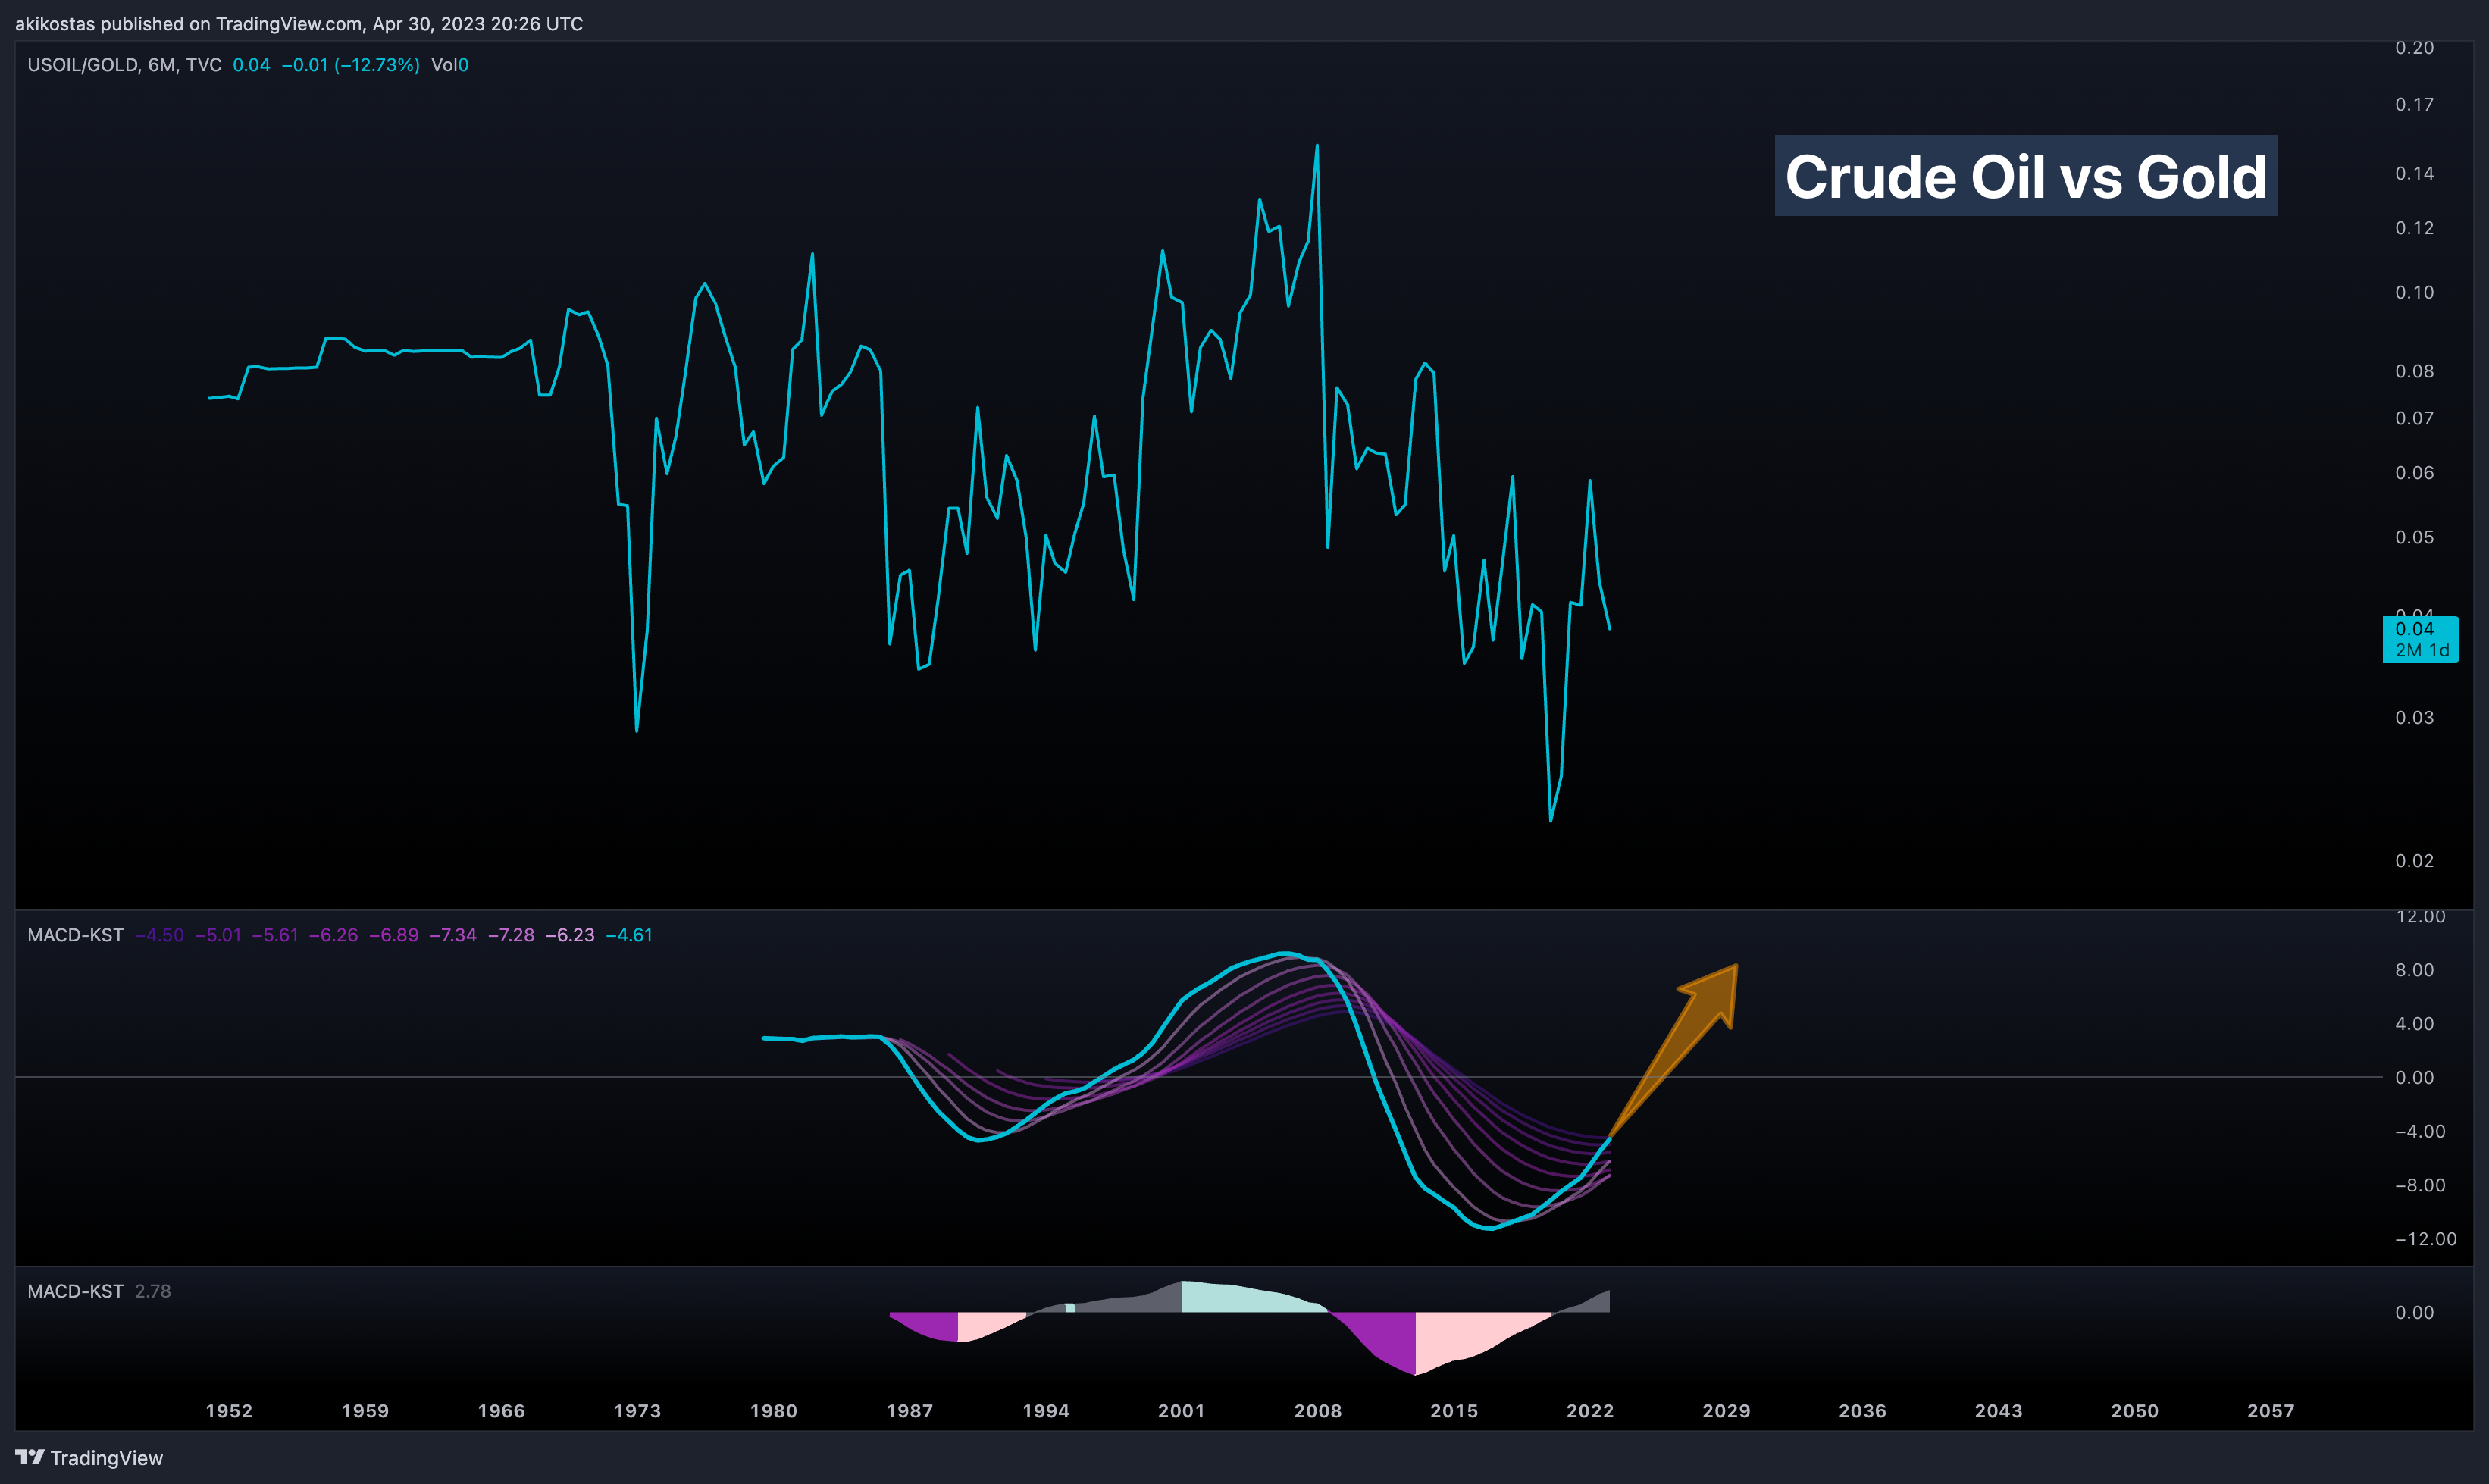Image resolution: width=2489 pixels, height=1484 pixels.
Task: Click the cyan −4.61 MACD-KST legend value
Action: 629,935
